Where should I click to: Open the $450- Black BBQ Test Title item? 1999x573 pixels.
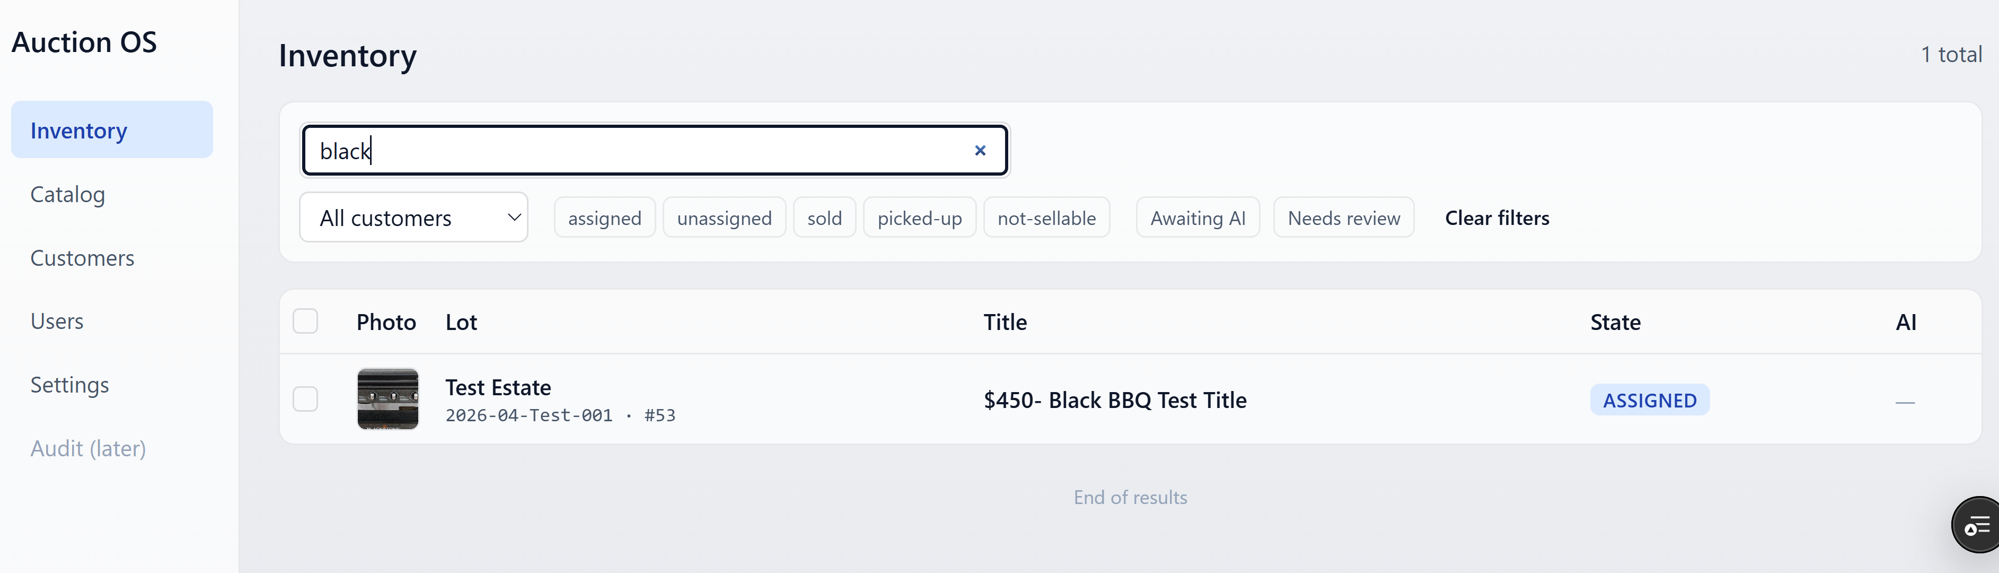tap(1115, 400)
